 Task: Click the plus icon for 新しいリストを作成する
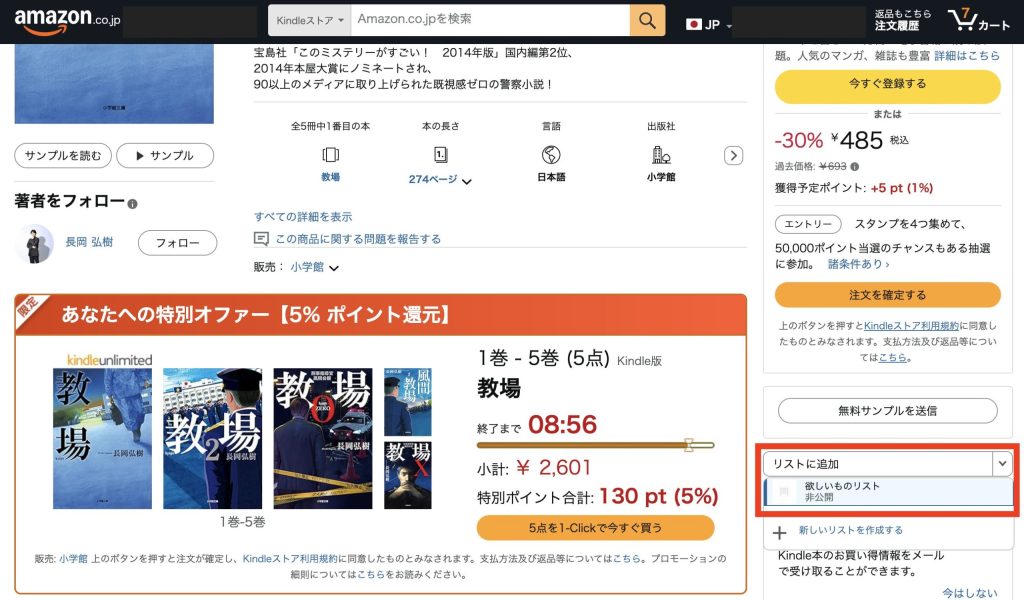[779, 533]
